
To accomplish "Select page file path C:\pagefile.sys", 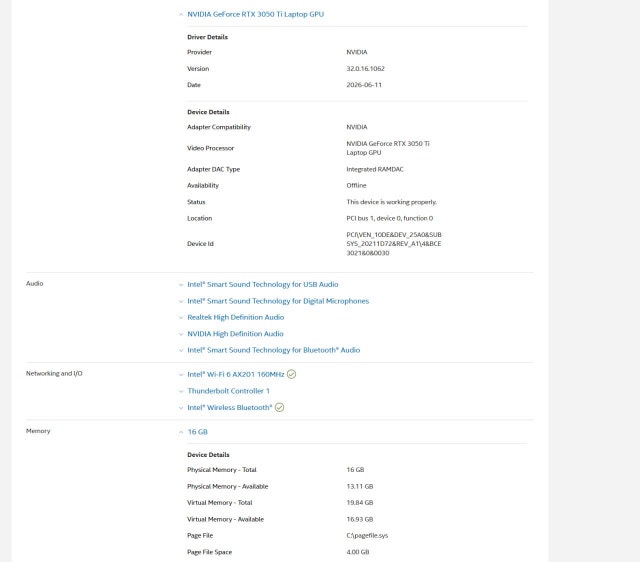I will [367, 535].
